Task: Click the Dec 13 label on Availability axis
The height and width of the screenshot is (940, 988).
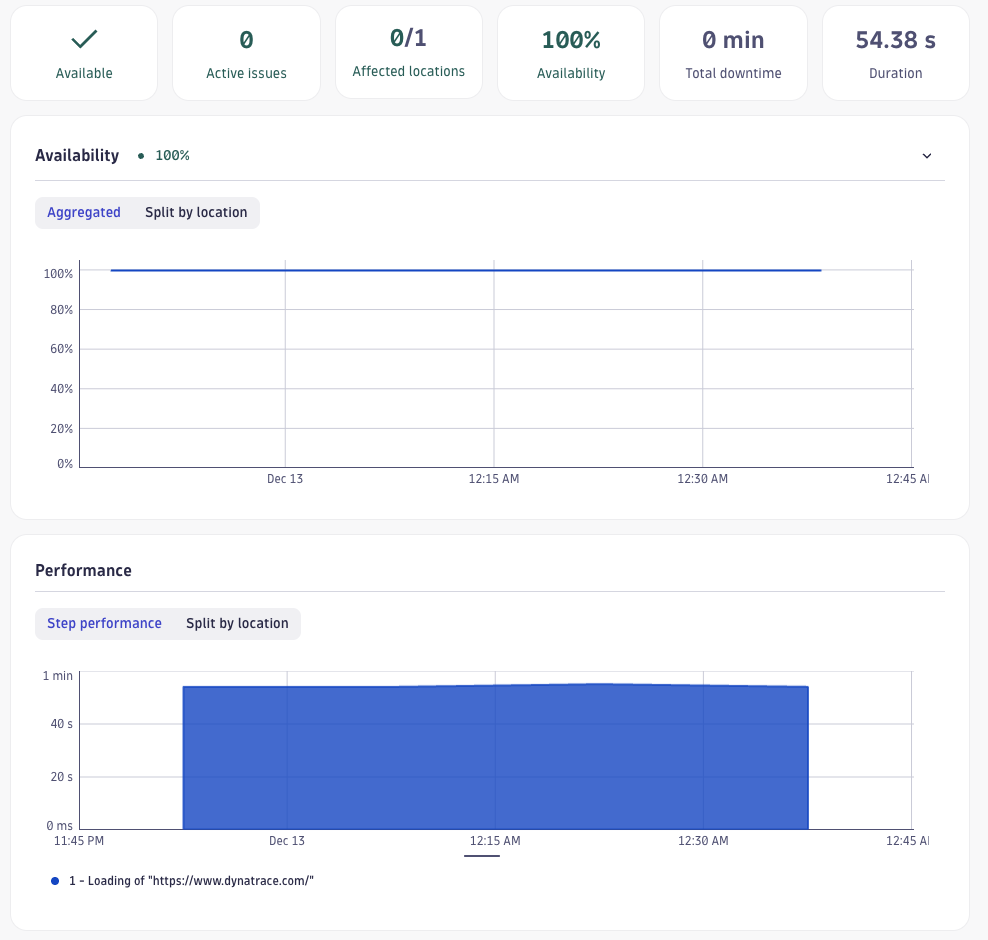Action: point(285,478)
